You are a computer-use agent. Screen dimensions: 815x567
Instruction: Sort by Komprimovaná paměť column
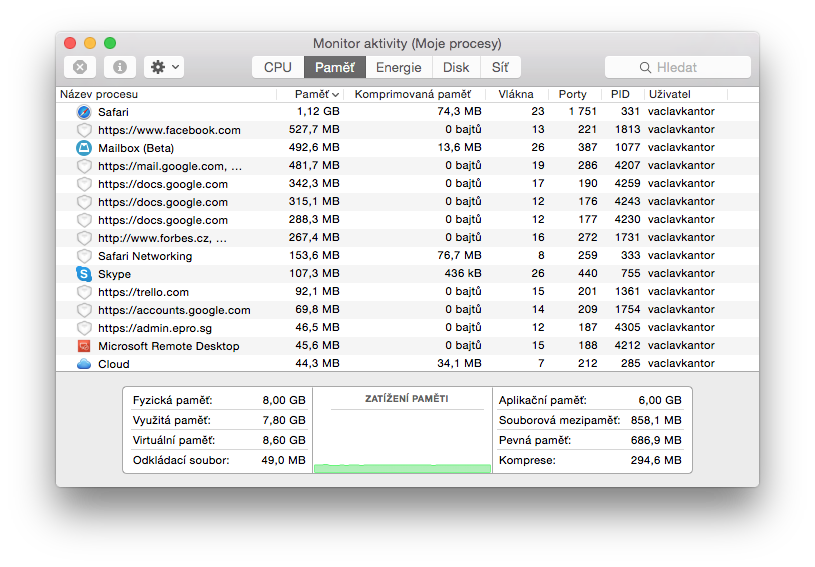(x=413, y=94)
